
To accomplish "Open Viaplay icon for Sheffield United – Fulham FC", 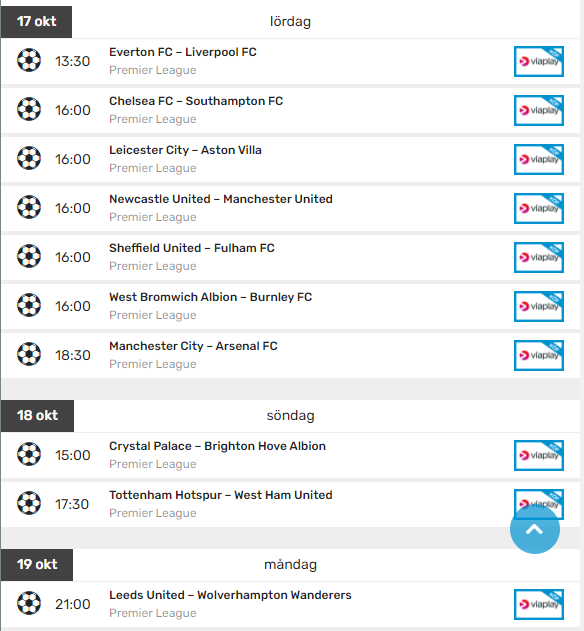I will 539,258.
